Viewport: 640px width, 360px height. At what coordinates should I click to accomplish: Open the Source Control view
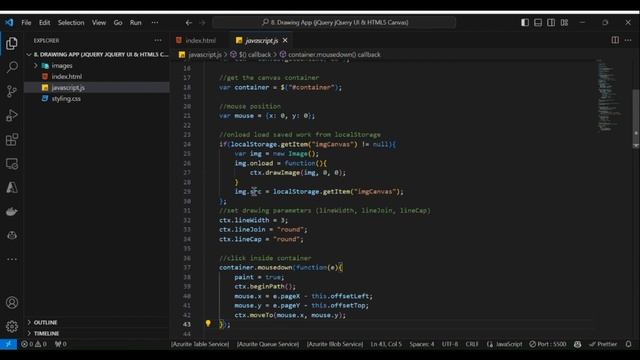[x=12, y=91]
